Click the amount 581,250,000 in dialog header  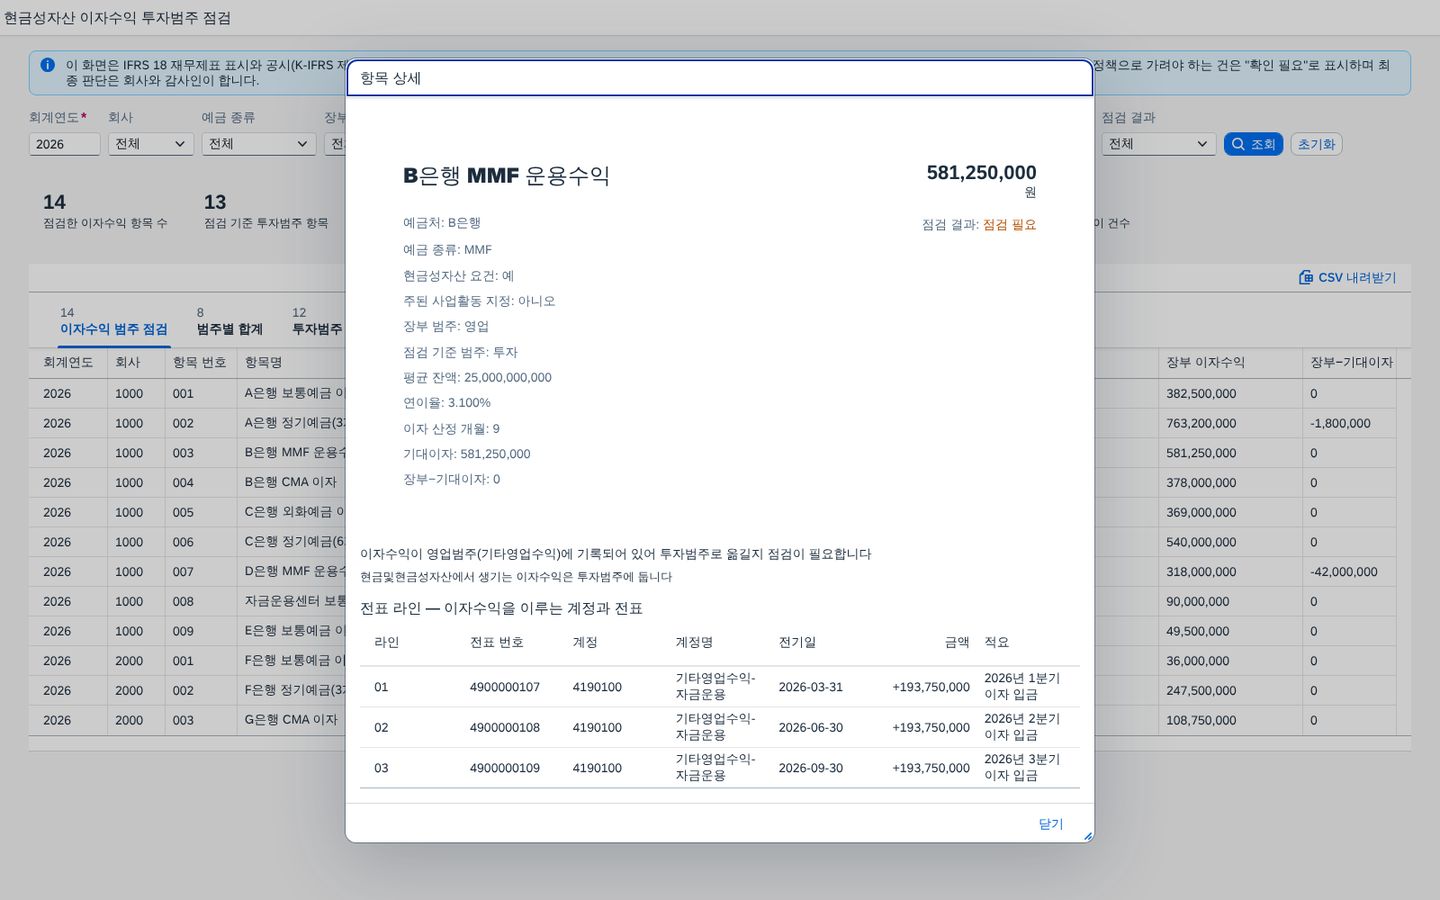click(981, 172)
